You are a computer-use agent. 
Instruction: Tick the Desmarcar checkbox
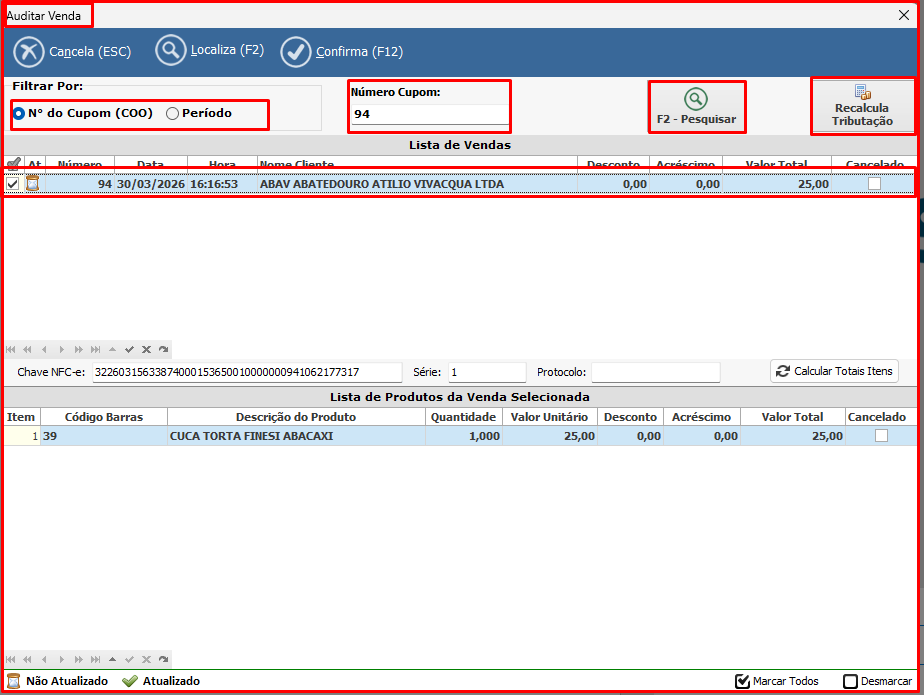(x=850, y=681)
